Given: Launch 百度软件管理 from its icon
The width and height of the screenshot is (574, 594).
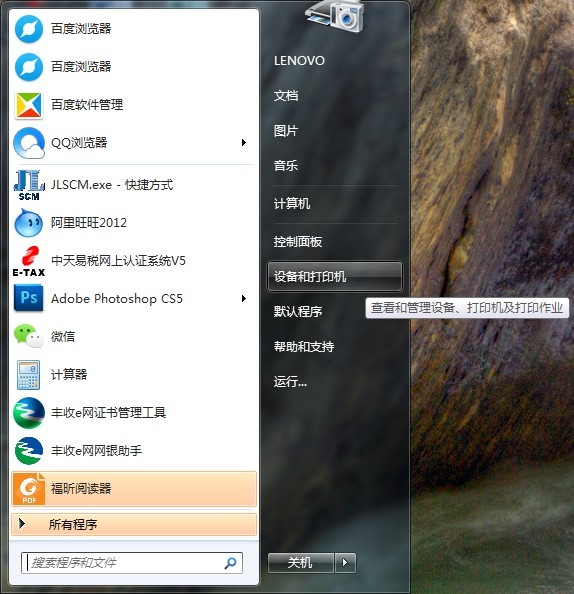Looking at the screenshot, I should (x=28, y=105).
